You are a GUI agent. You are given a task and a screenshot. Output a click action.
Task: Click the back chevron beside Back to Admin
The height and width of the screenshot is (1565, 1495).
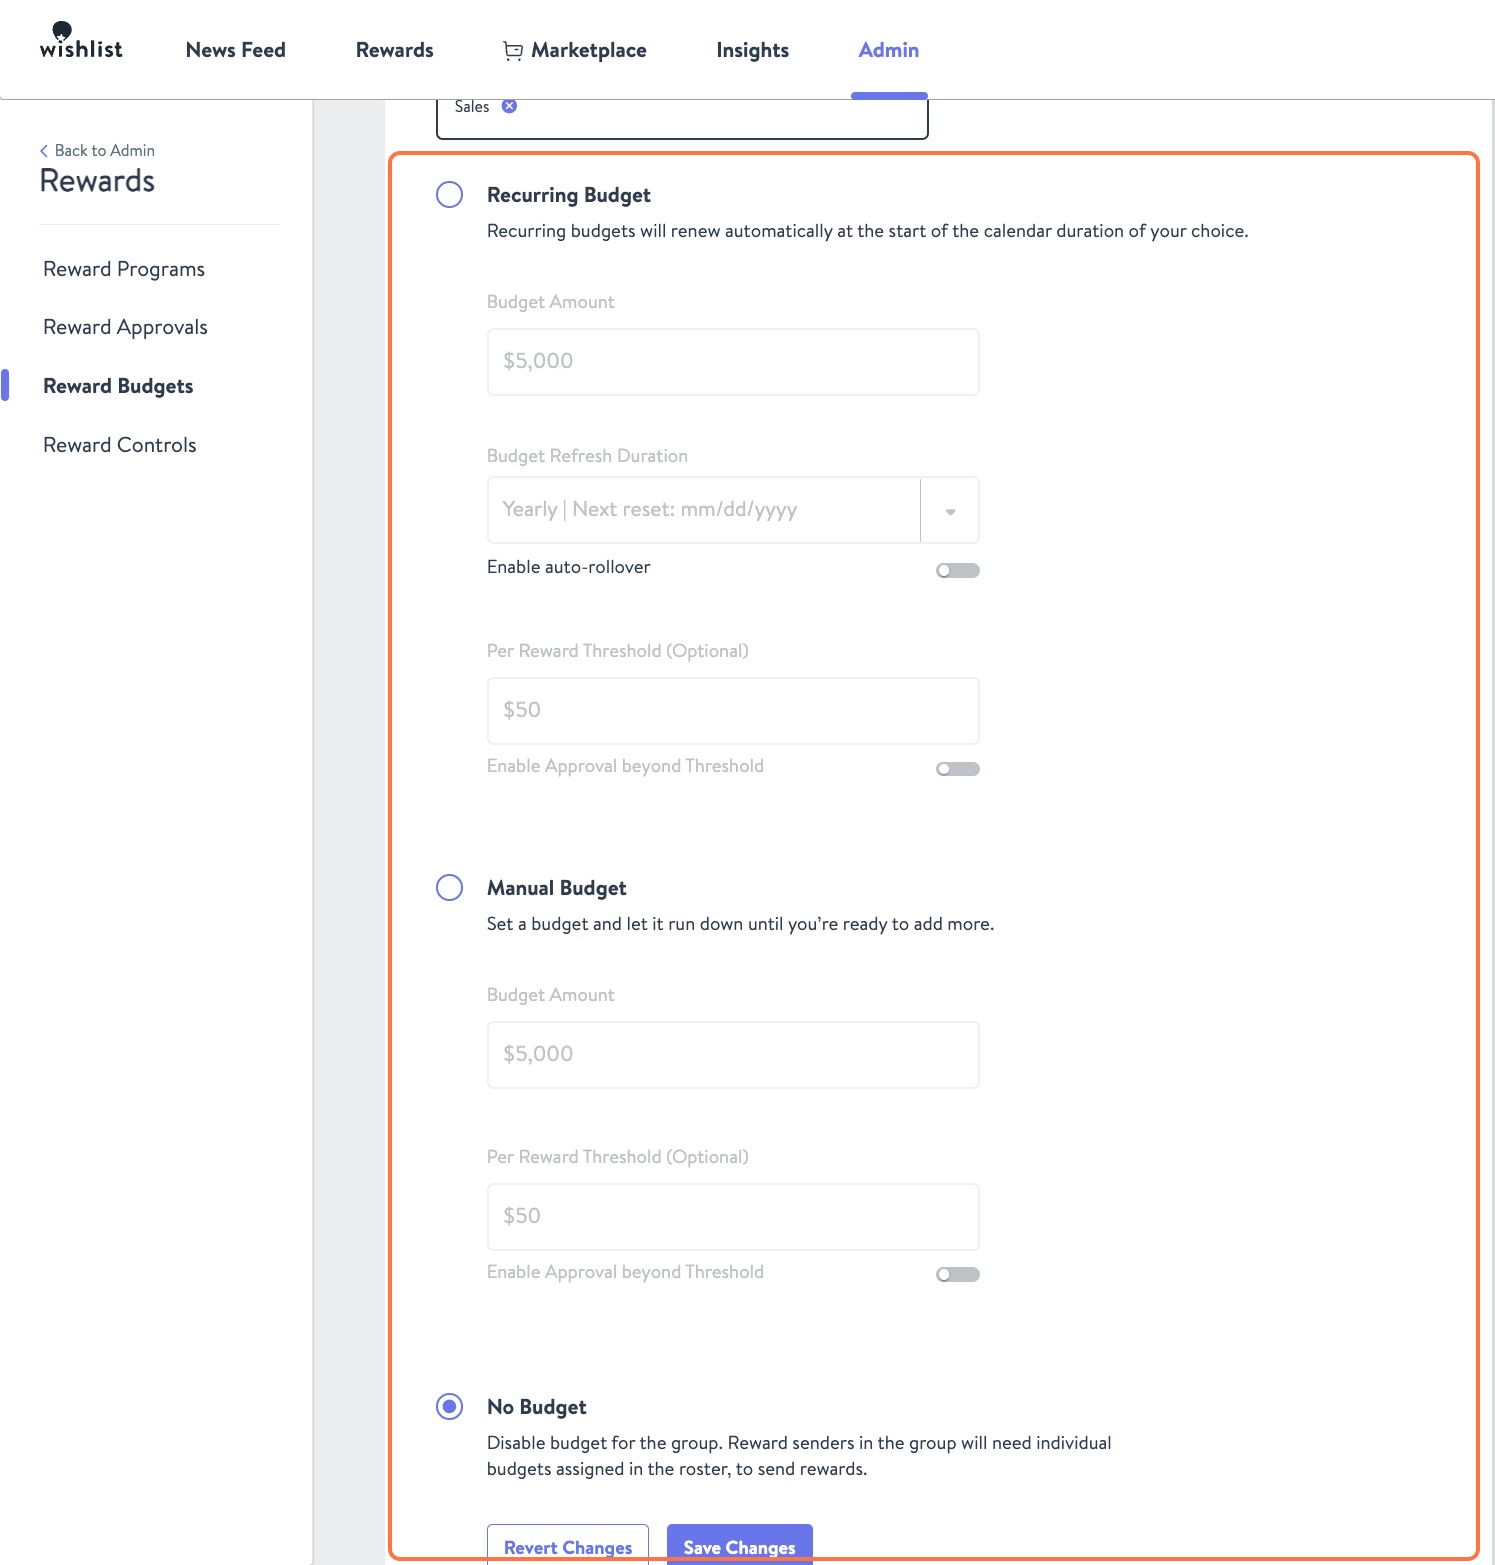click(x=44, y=150)
